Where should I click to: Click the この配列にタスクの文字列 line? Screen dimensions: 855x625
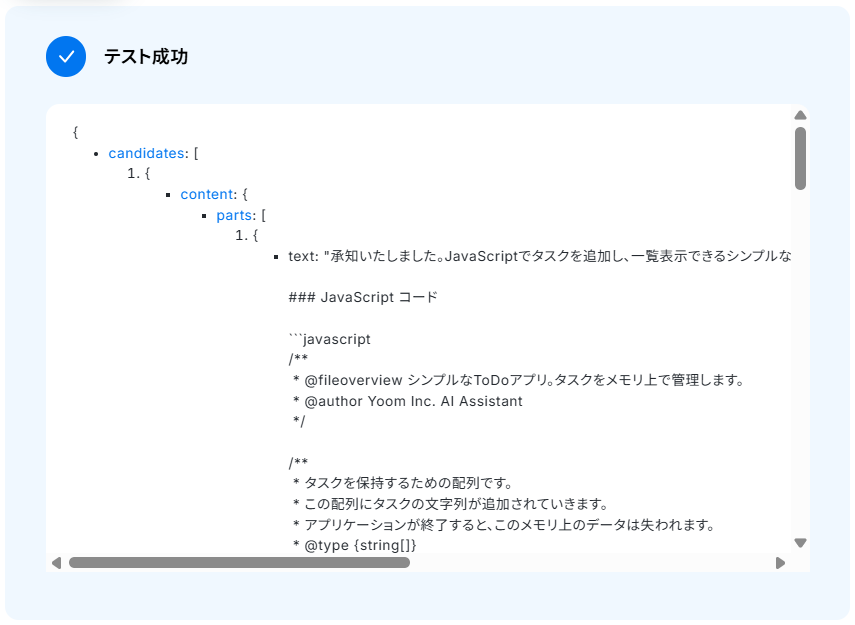click(450, 504)
